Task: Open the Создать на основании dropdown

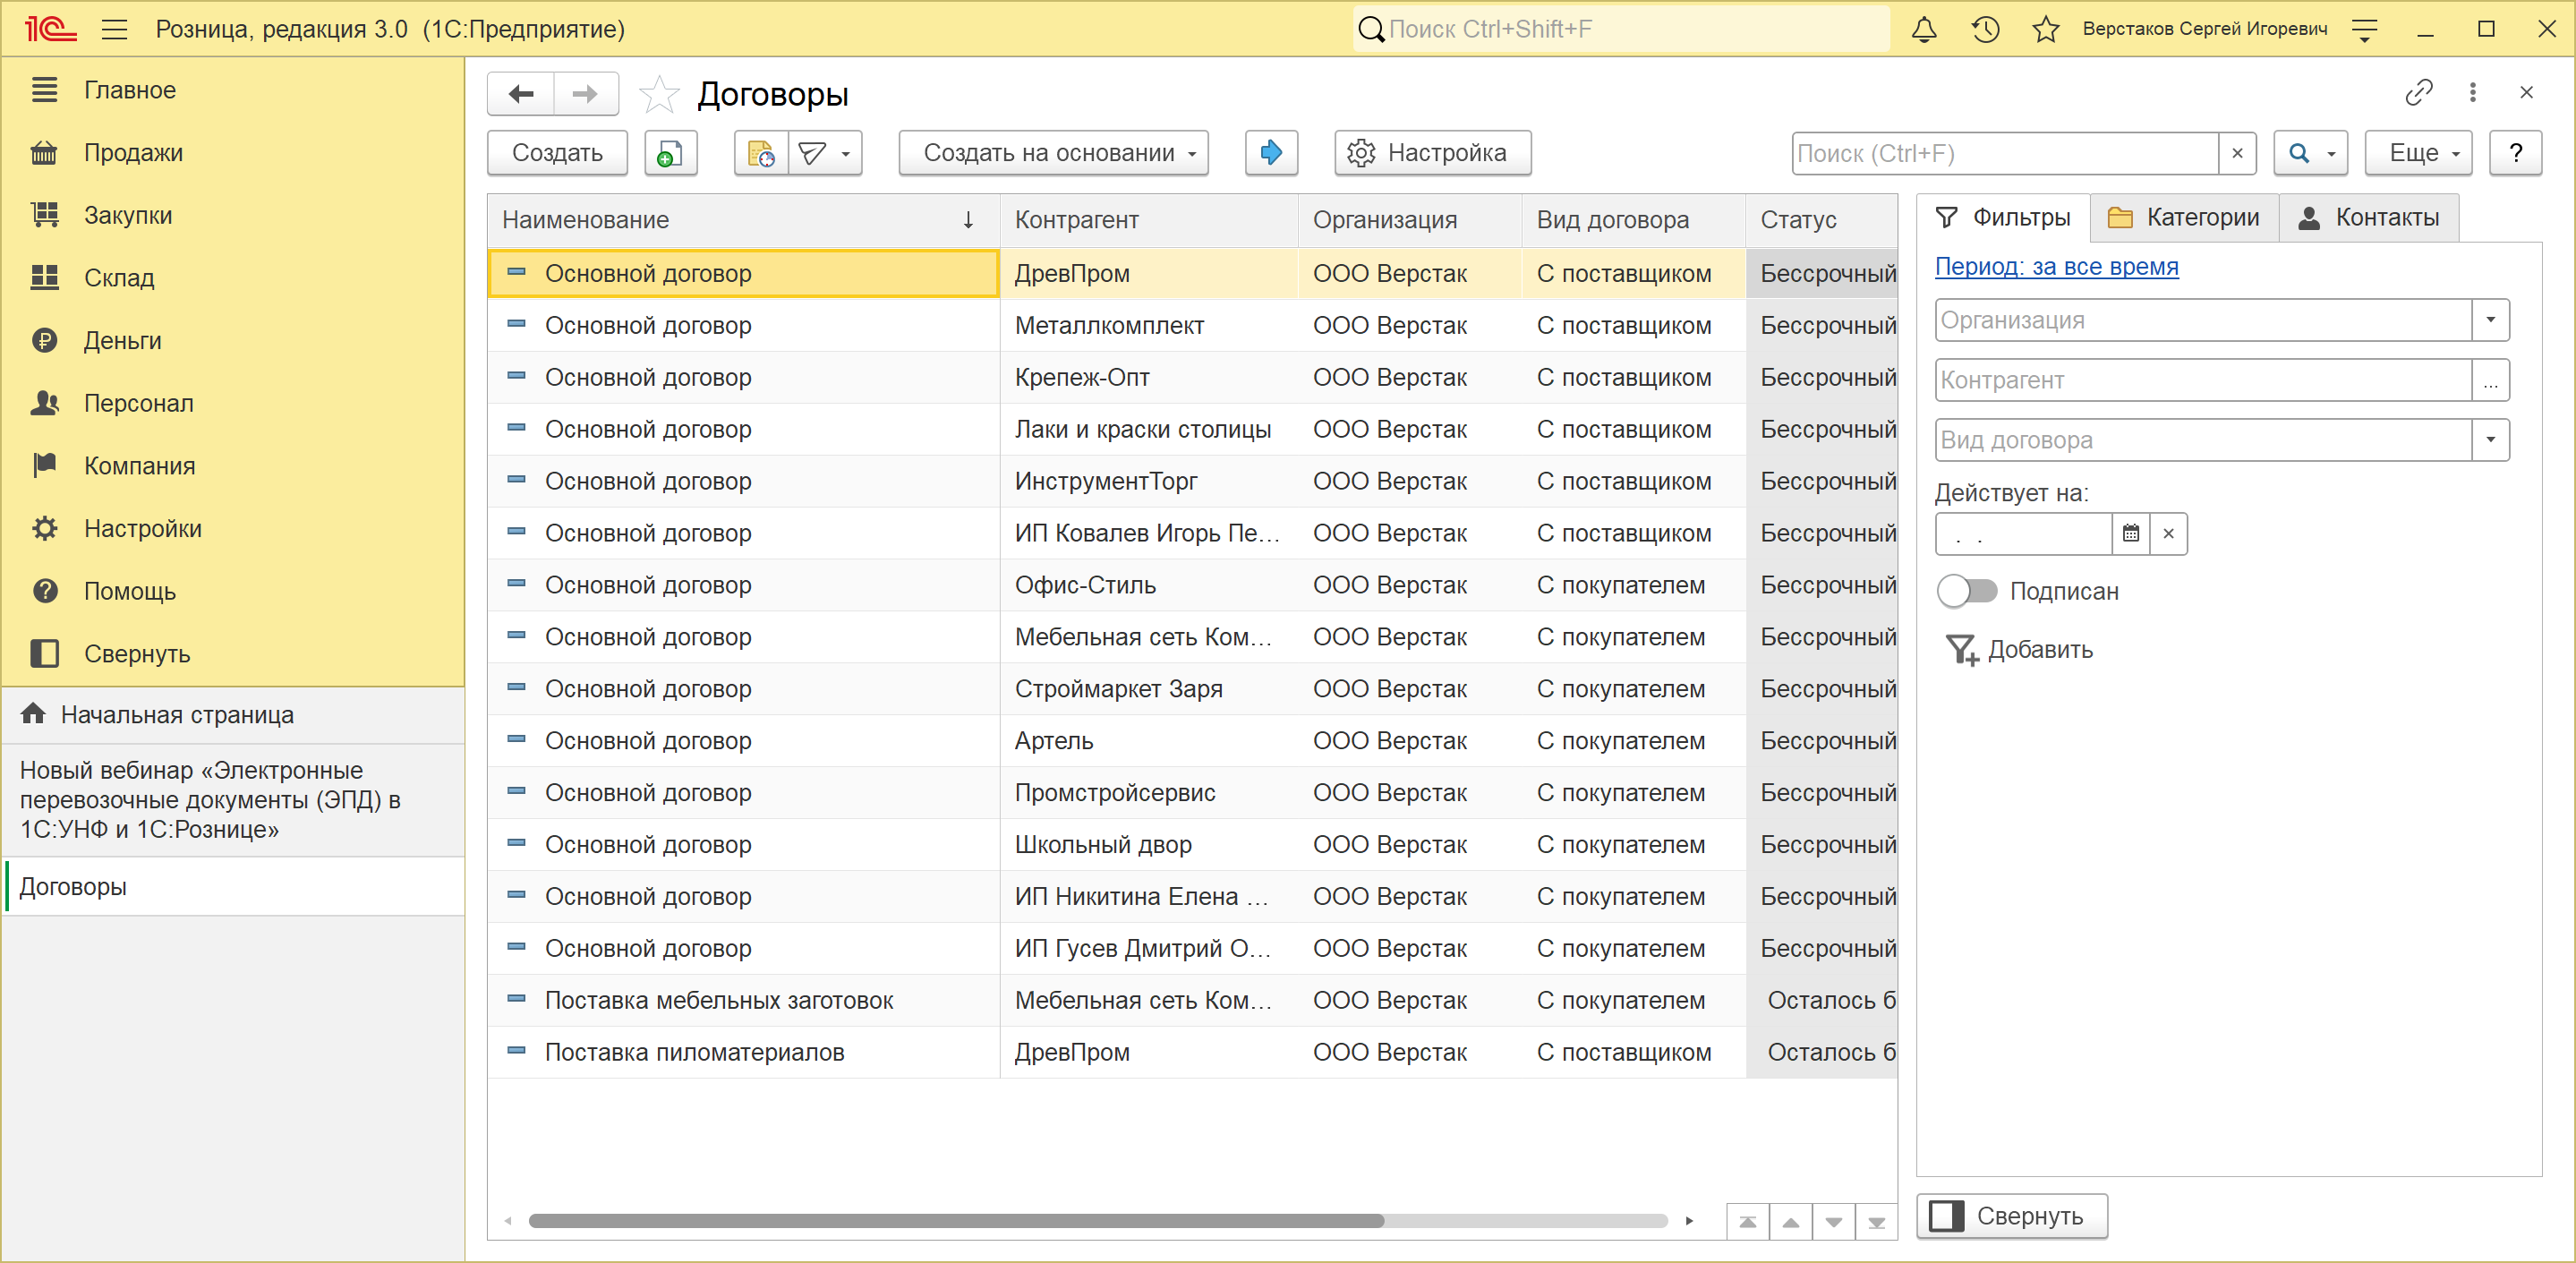Action: click(1053, 153)
